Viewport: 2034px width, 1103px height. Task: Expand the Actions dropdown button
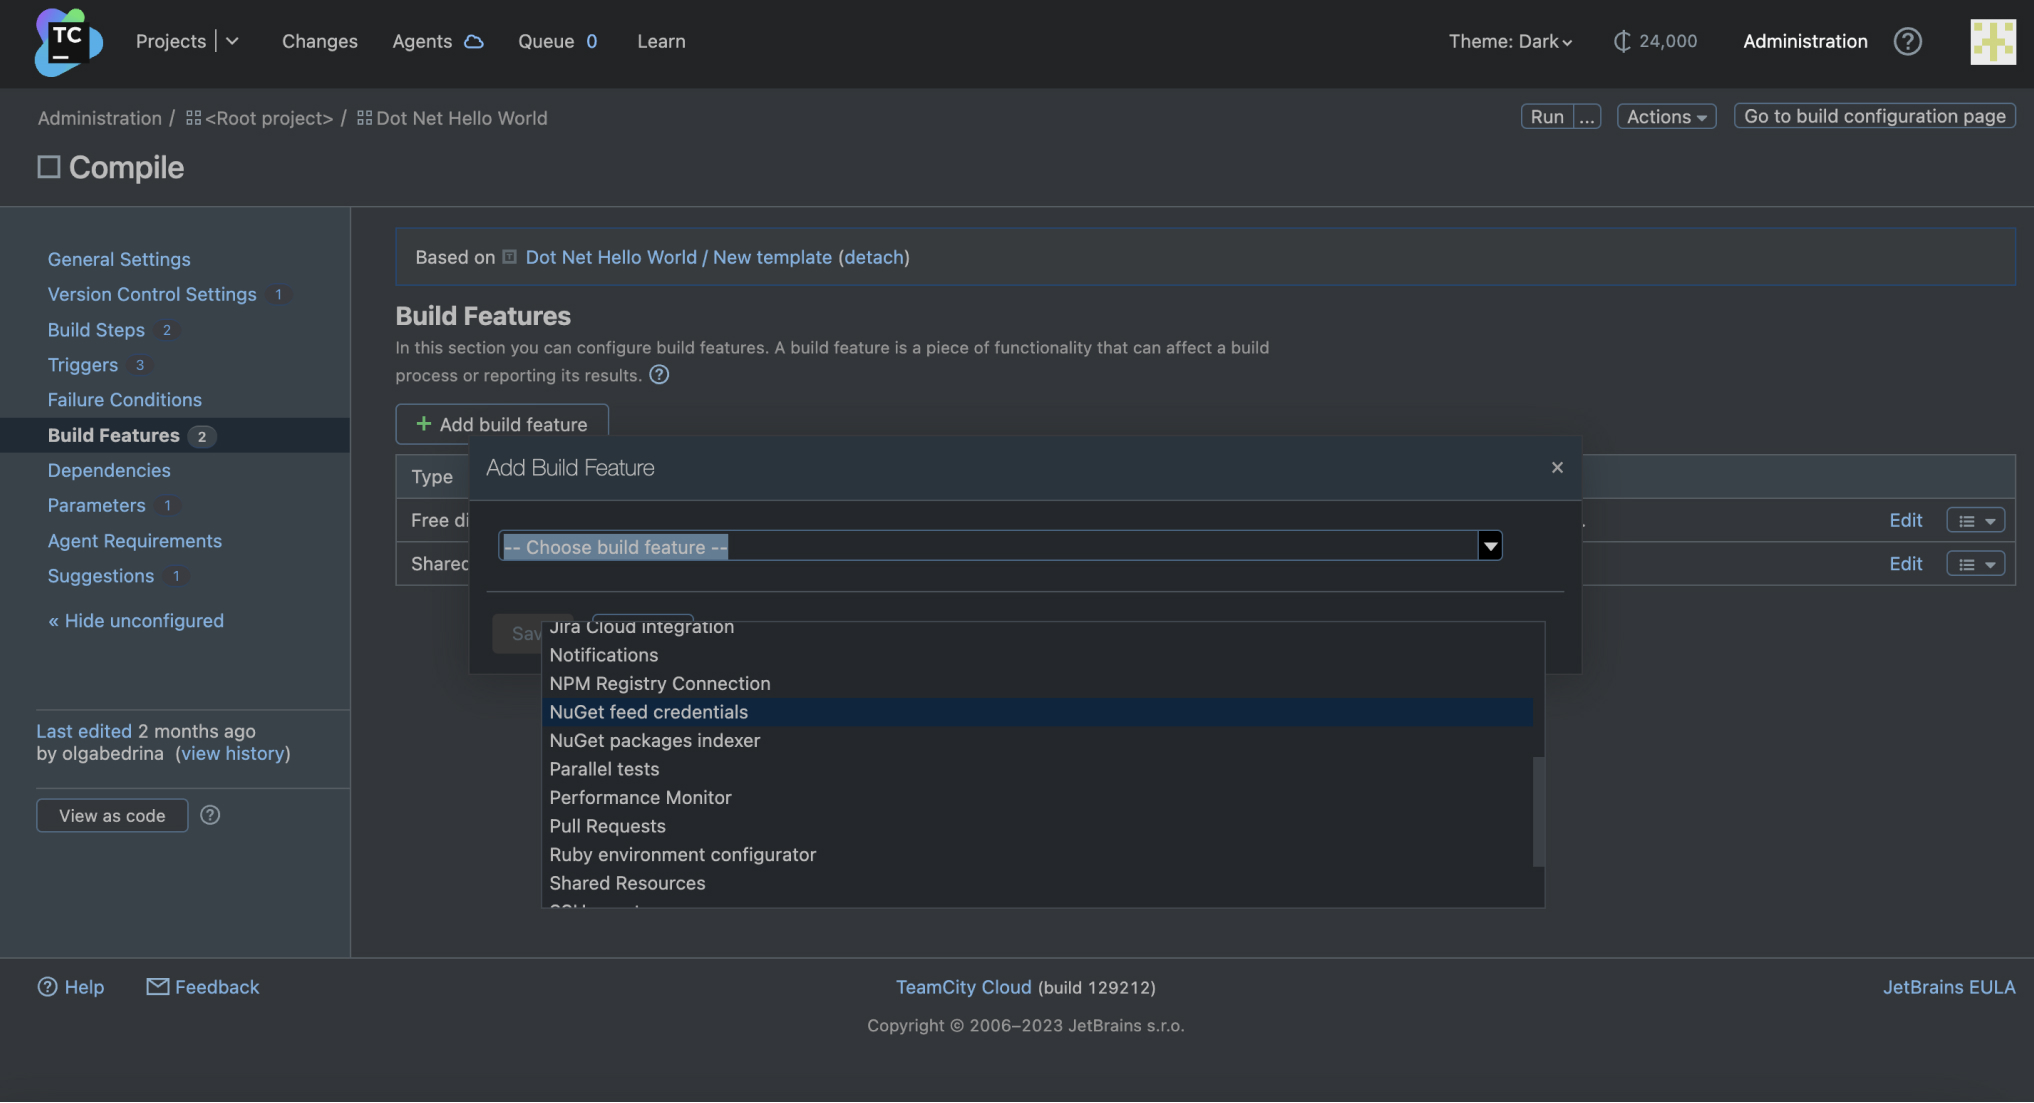(1666, 115)
